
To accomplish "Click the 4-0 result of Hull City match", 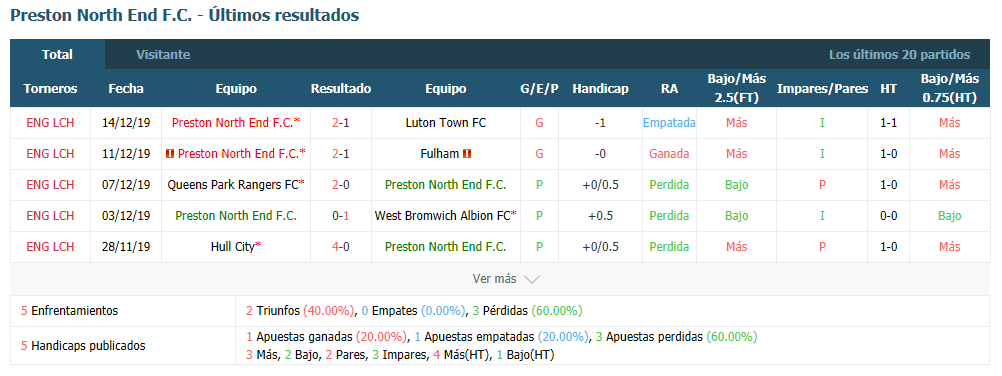I will [x=341, y=246].
